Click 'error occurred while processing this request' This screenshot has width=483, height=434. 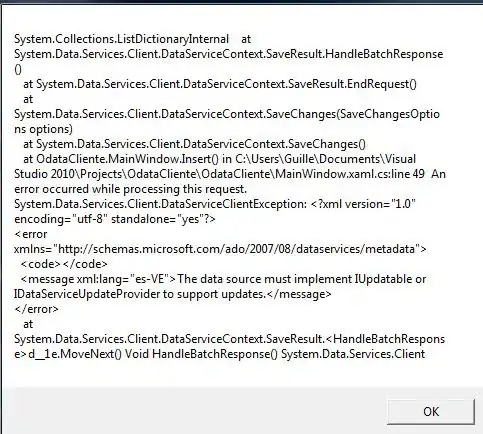pyautogui.click(x=130, y=189)
